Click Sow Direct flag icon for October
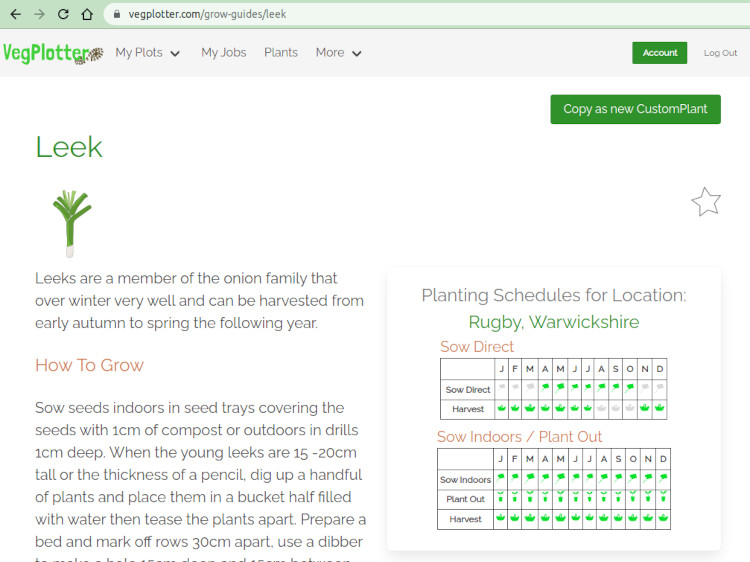The height and width of the screenshot is (562, 750). (x=630, y=387)
